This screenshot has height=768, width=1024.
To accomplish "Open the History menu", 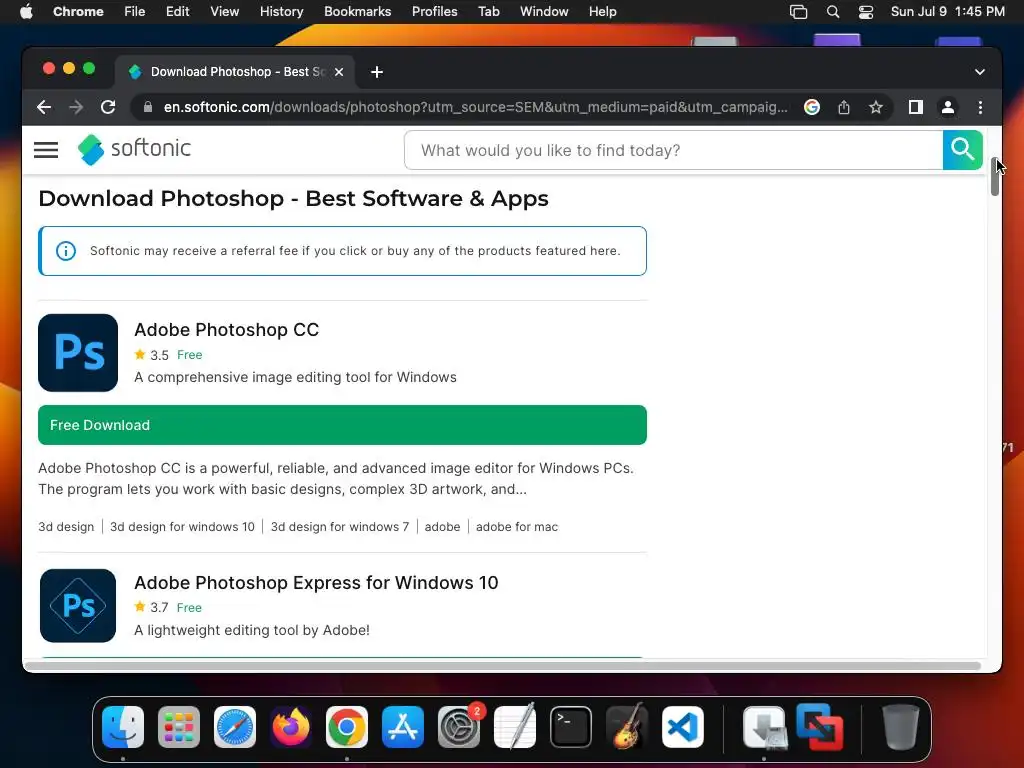I will click(281, 11).
